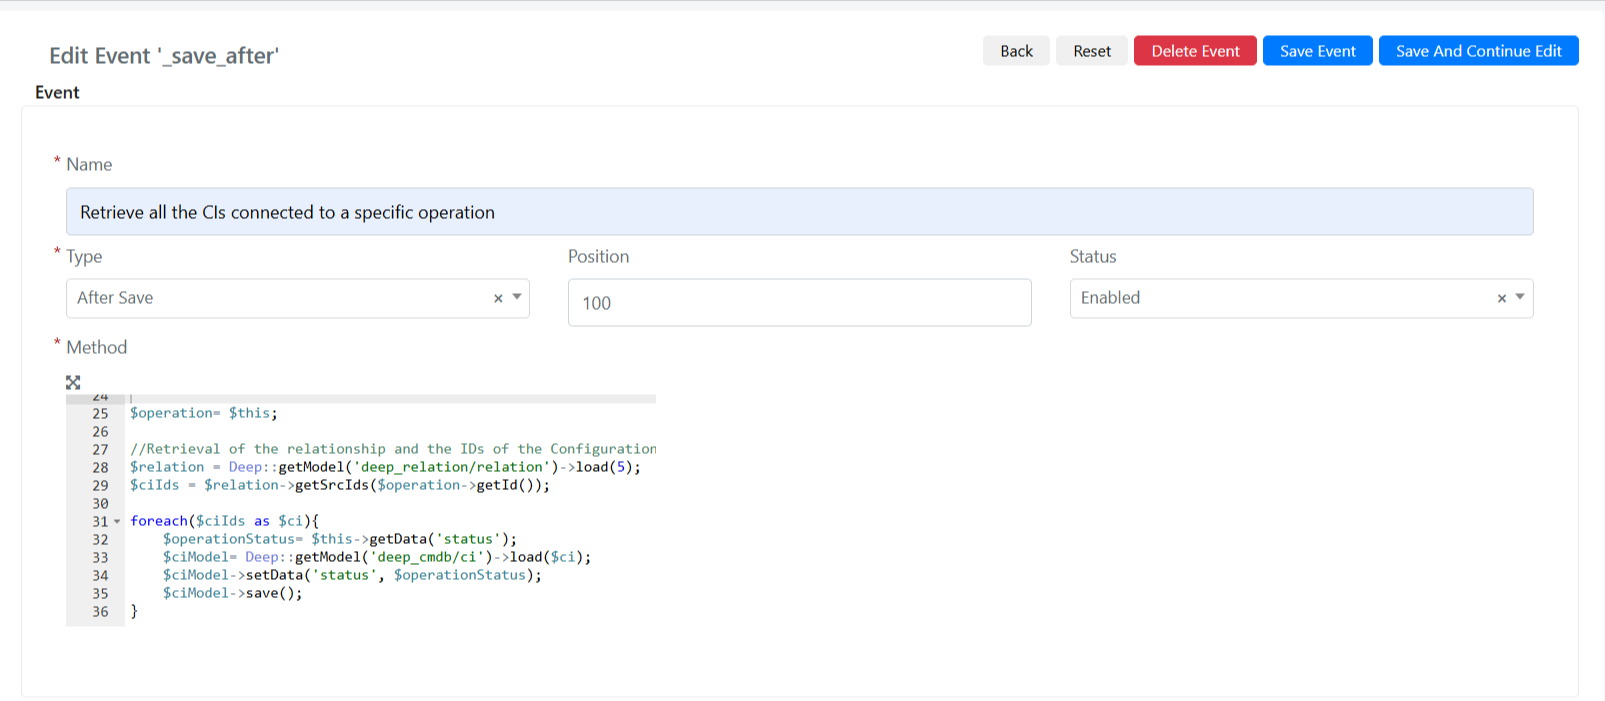This screenshot has height=701, width=1605.
Task: Open the Status dropdown arrow
Action: tap(1520, 297)
